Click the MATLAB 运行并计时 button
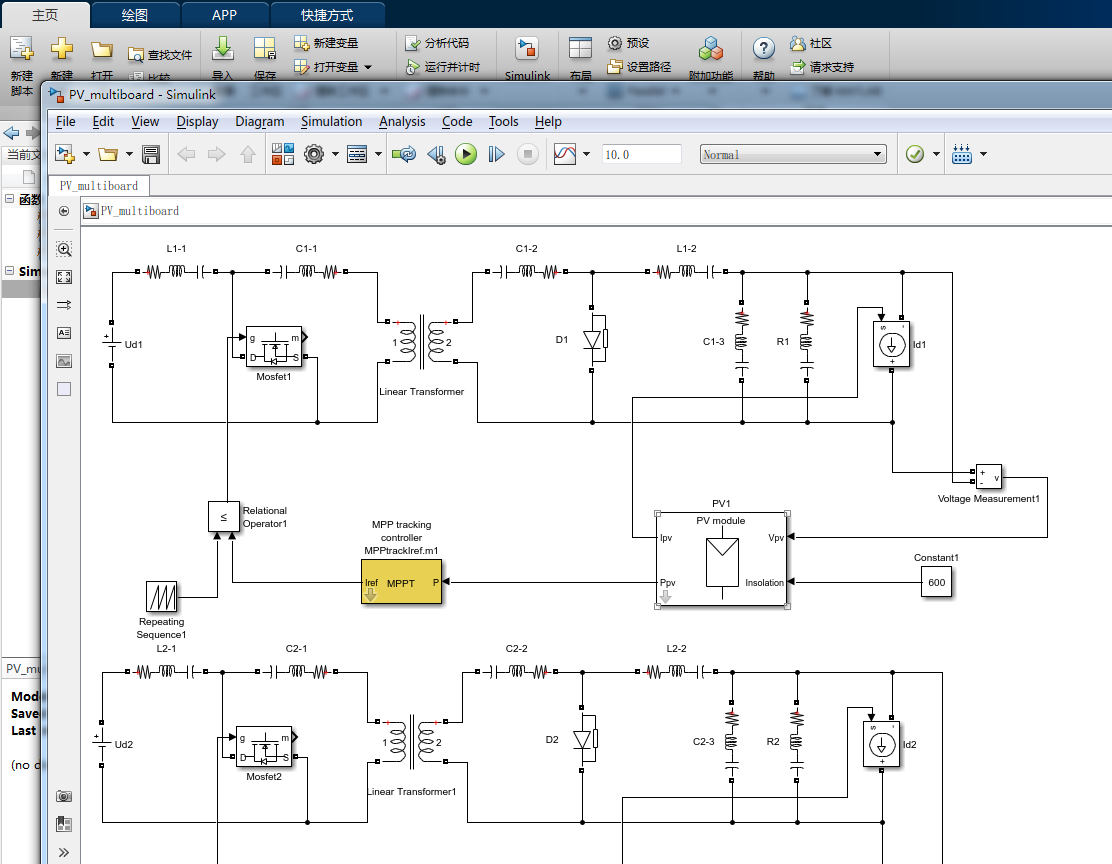This screenshot has width=1112, height=864. [443, 67]
